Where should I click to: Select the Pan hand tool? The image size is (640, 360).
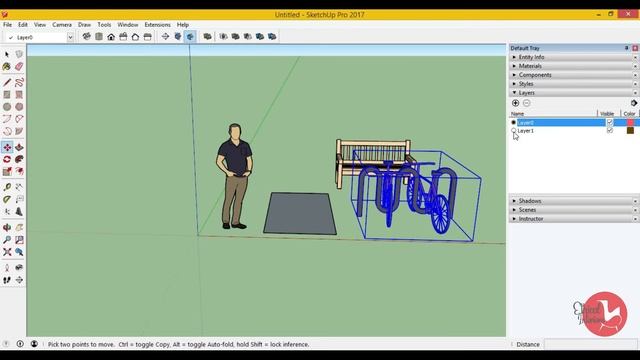click(19, 227)
